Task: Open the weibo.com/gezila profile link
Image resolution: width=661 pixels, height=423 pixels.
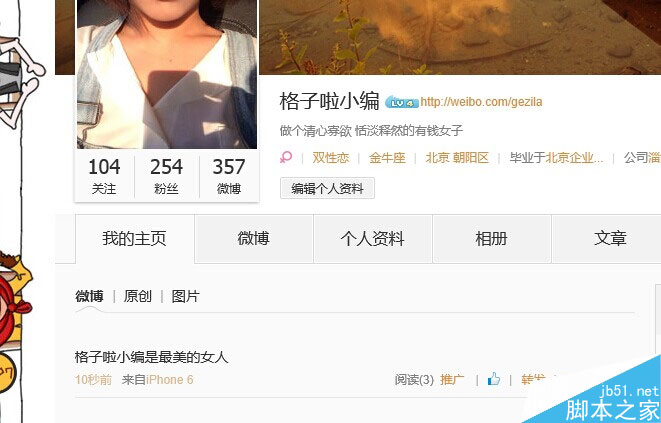Action: 481,102
